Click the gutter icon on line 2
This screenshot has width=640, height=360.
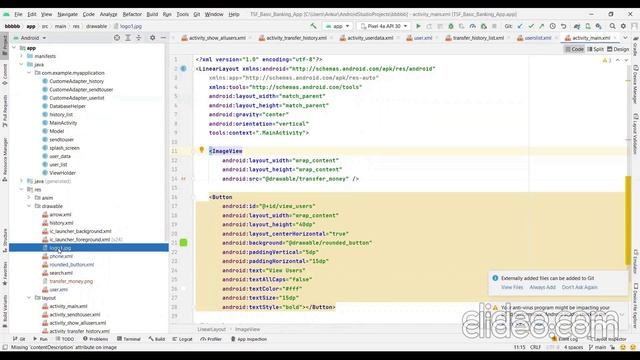184,69
